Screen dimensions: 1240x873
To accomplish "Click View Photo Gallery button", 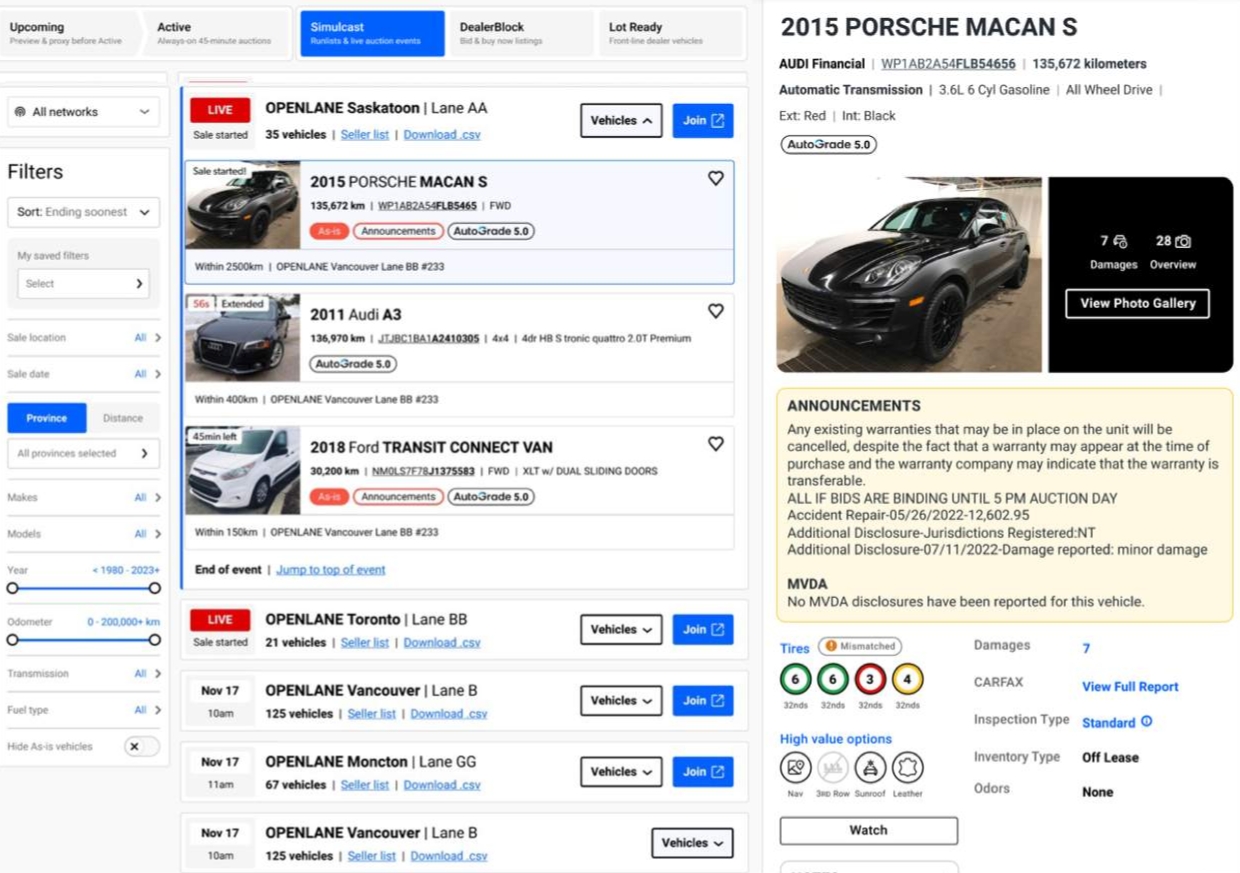I will click(x=1137, y=304).
